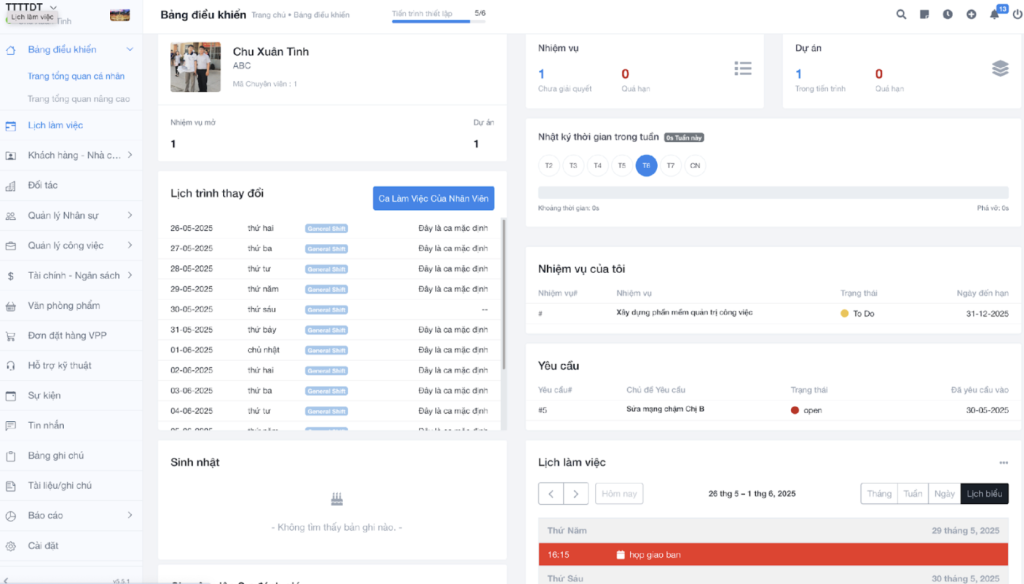Click the Tiến trình thiết lập progress bar

pyautogui.click(x=438, y=21)
